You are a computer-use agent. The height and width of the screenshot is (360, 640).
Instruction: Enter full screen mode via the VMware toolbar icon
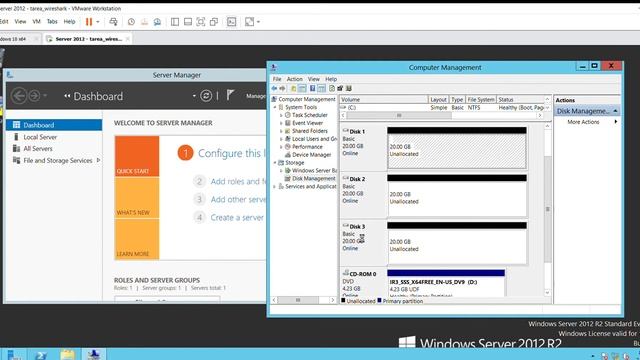tap(201, 22)
